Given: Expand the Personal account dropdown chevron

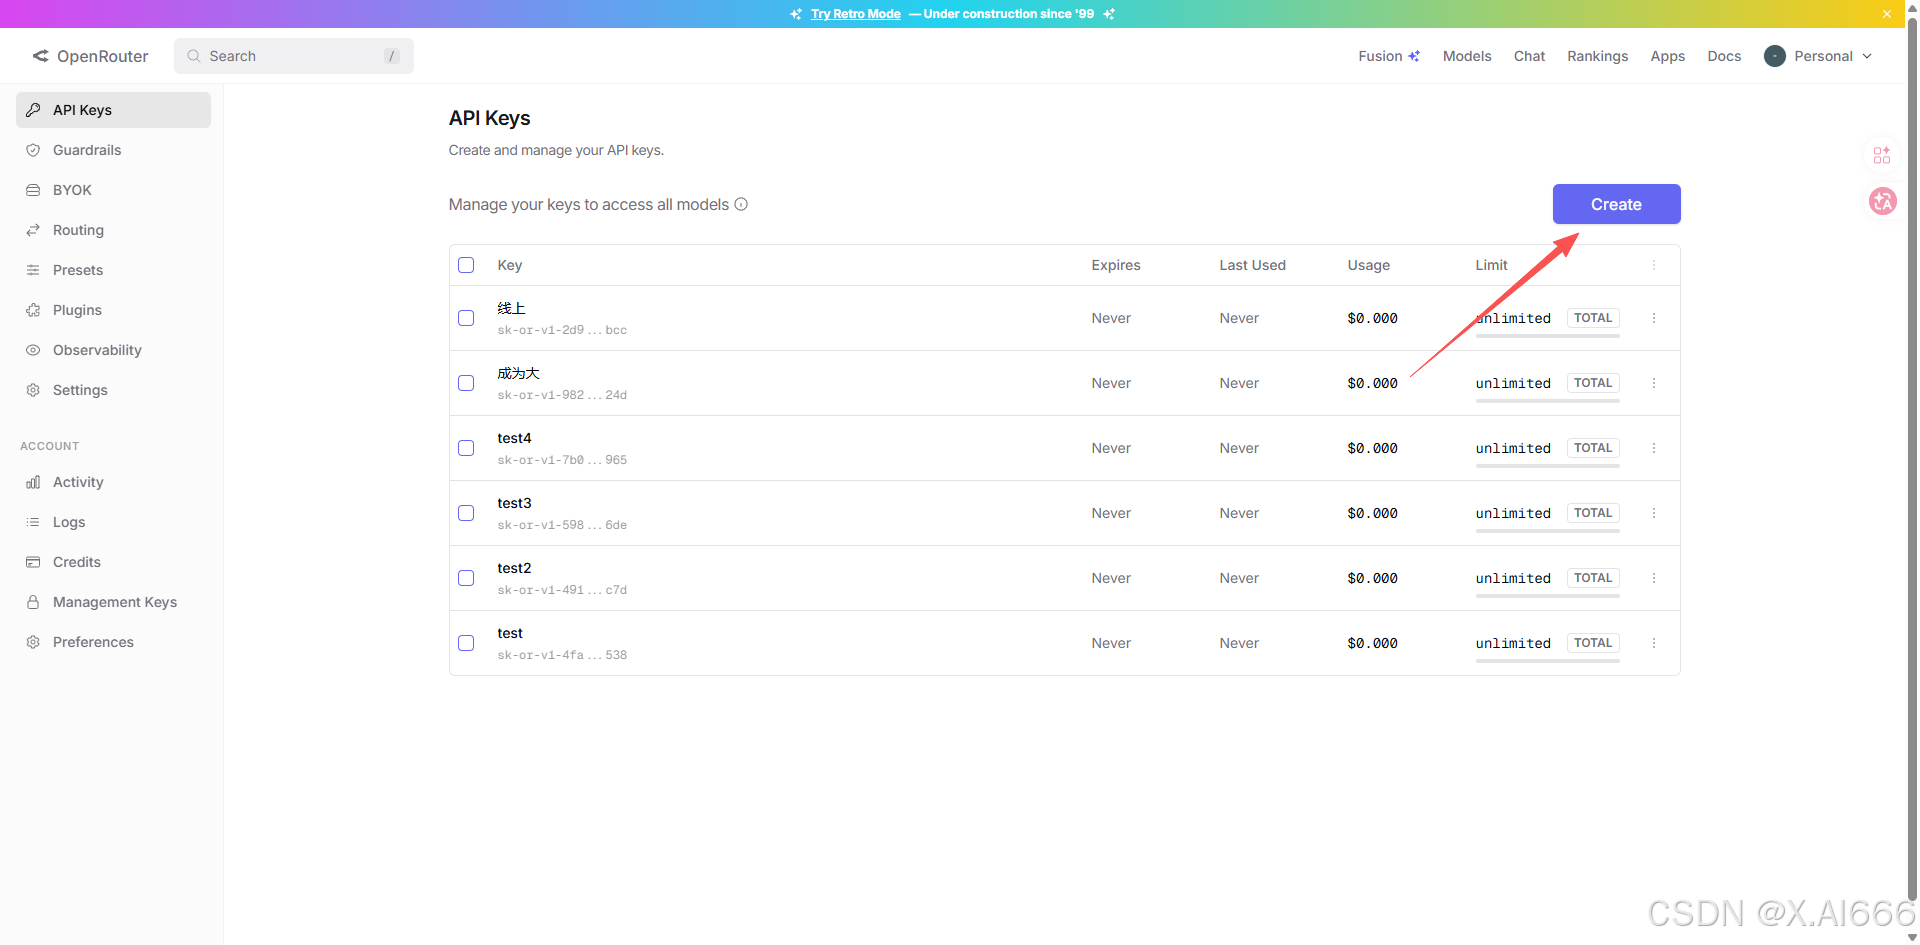Looking at the screenshot, I should 1867,56.
